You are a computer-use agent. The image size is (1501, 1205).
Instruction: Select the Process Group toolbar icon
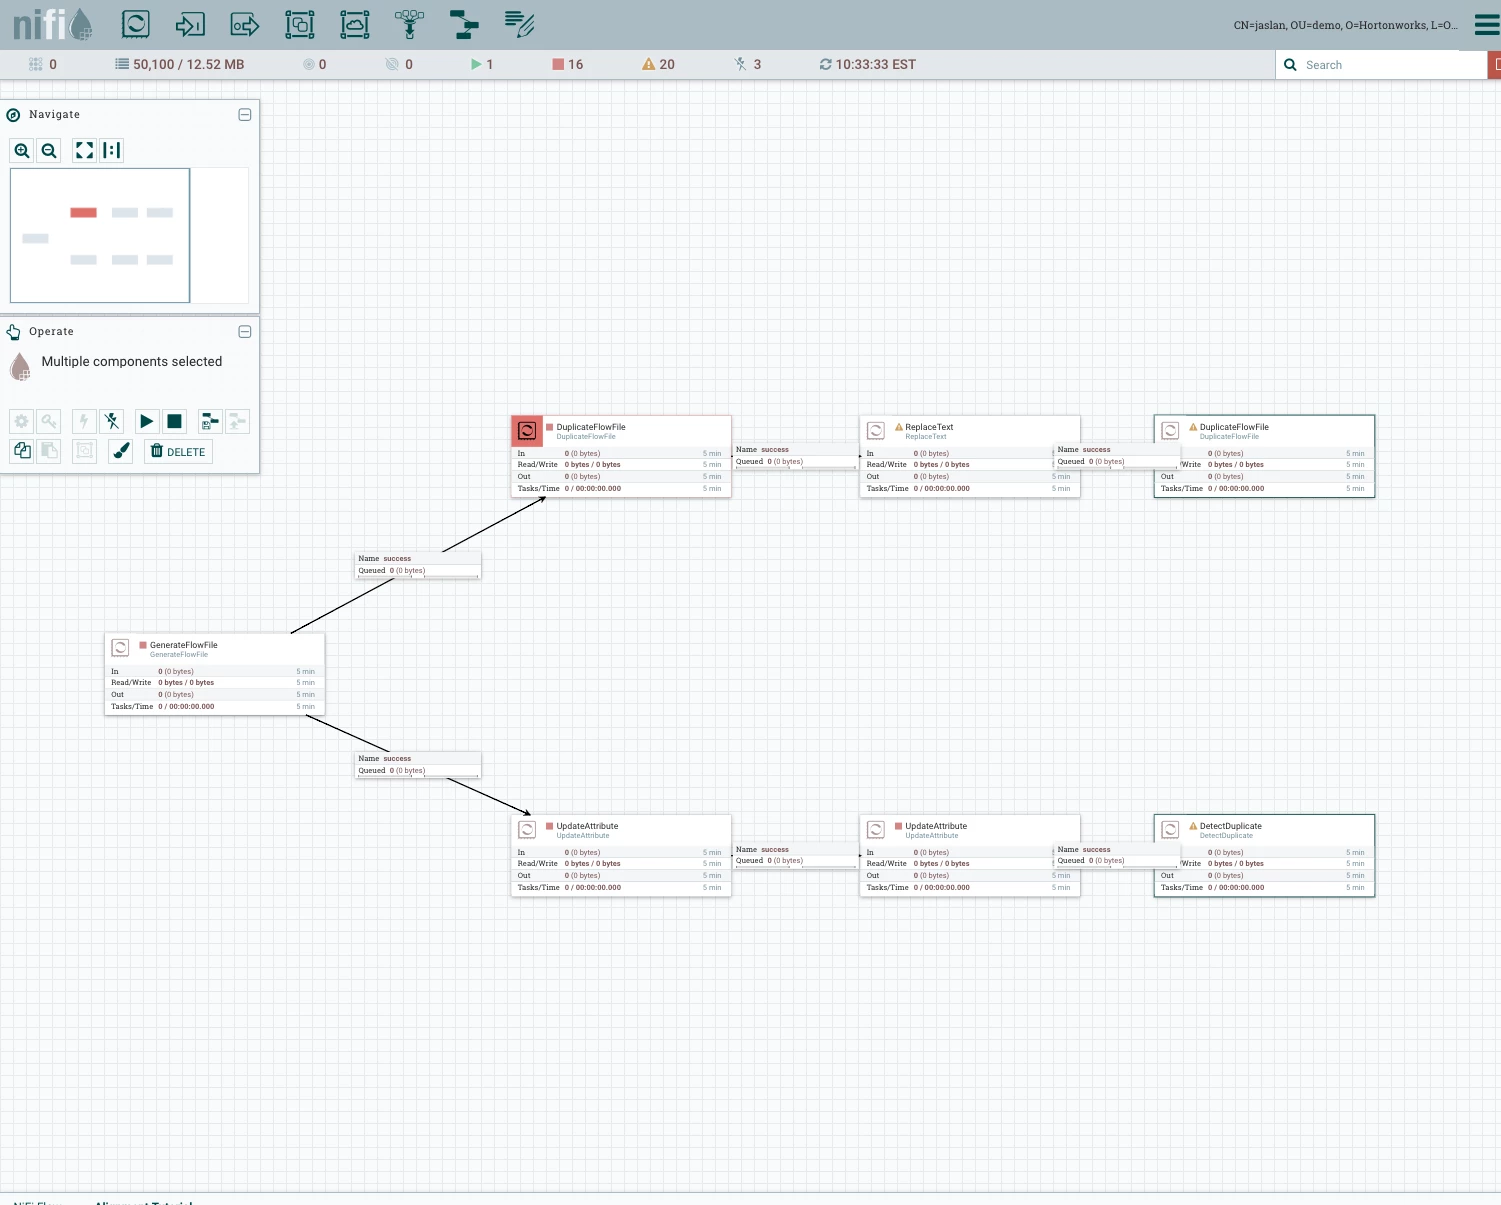(300, 24)
